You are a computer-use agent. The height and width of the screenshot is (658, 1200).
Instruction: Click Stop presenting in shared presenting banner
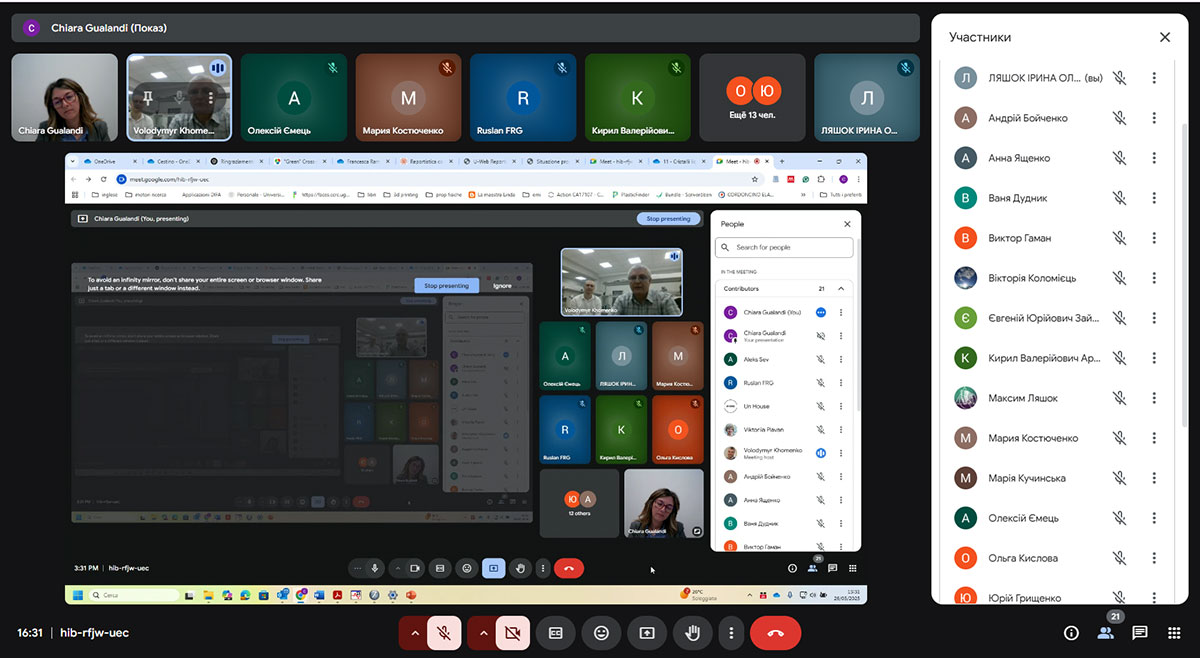tap(668, 218)
